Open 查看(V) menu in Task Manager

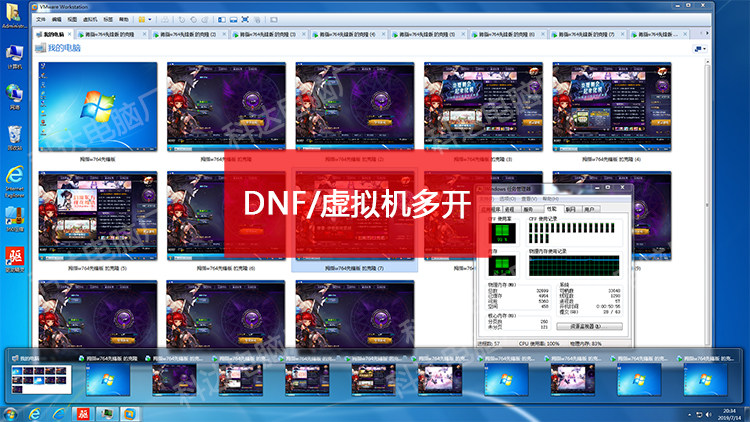(x=529, y=199)
